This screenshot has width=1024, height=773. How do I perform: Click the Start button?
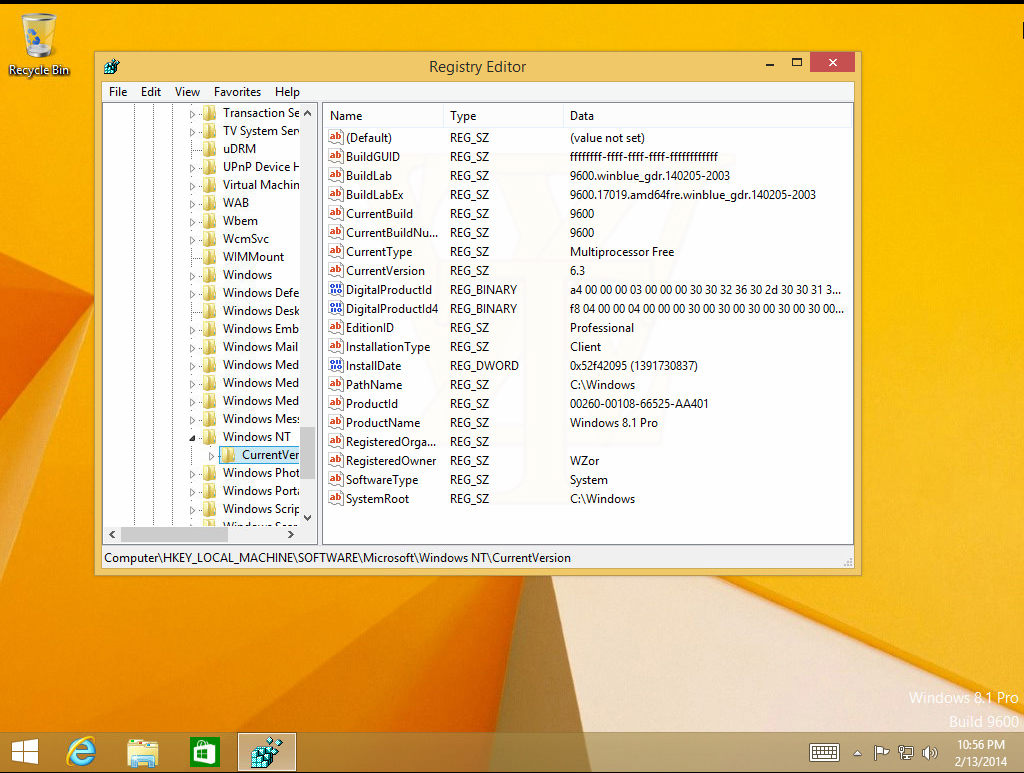(x=25, y=752)
